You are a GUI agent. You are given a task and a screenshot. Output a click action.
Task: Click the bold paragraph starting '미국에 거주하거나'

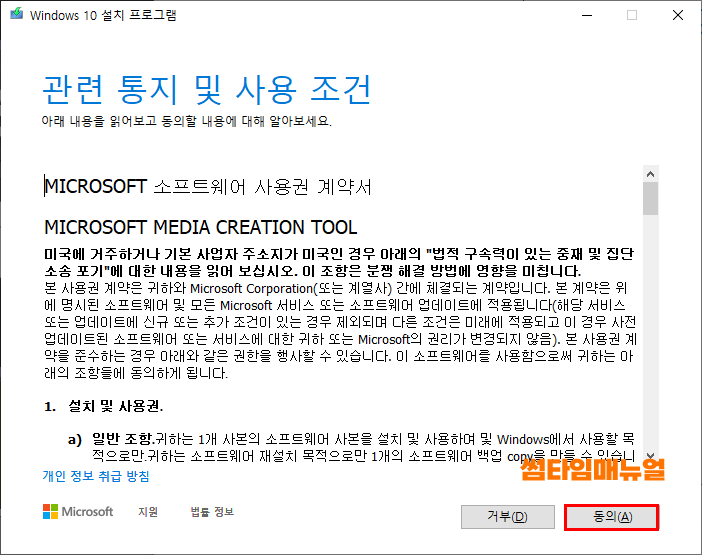[x=339, y=262]
